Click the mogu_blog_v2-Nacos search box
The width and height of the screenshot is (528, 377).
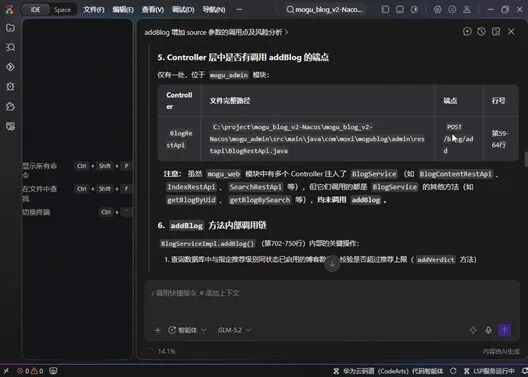pyautogui.click(x=325, y=10)
